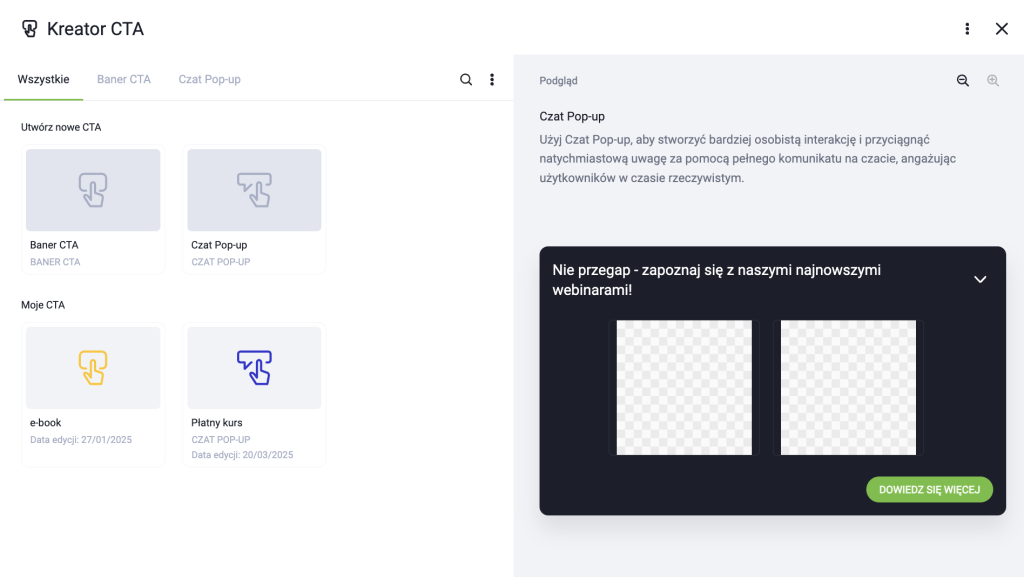Create a new Czat Pop-up template
The width and height of the screenshot is (1024, 577).
point(254,210)
